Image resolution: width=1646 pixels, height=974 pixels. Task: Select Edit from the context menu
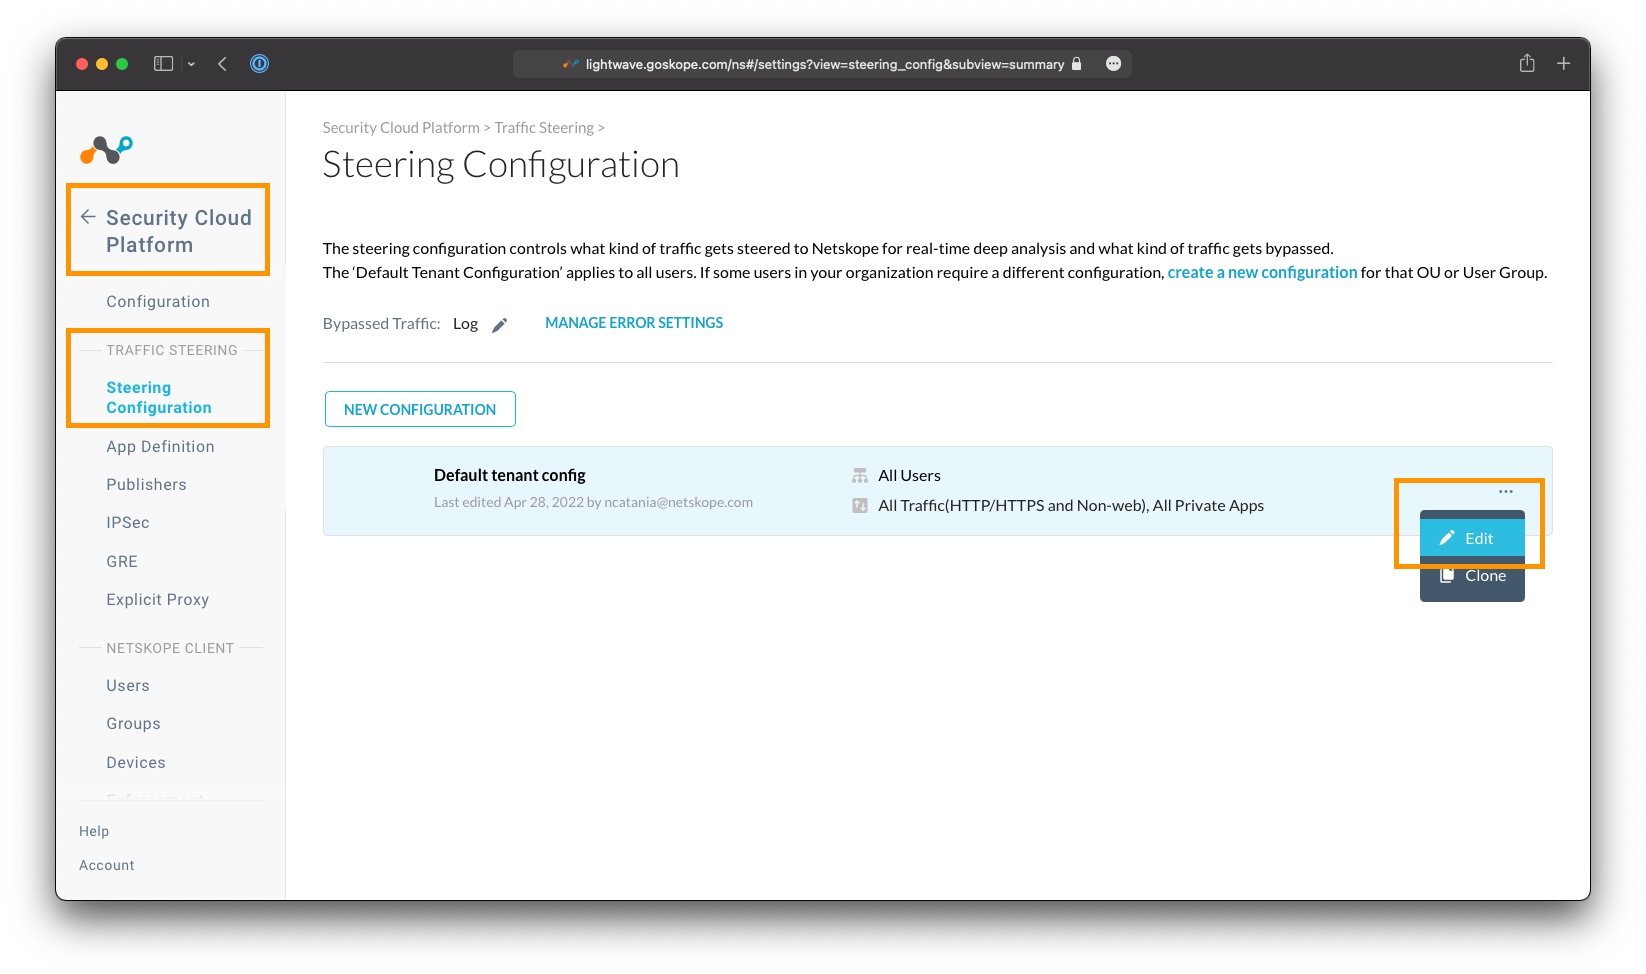tap(1472, 538)
